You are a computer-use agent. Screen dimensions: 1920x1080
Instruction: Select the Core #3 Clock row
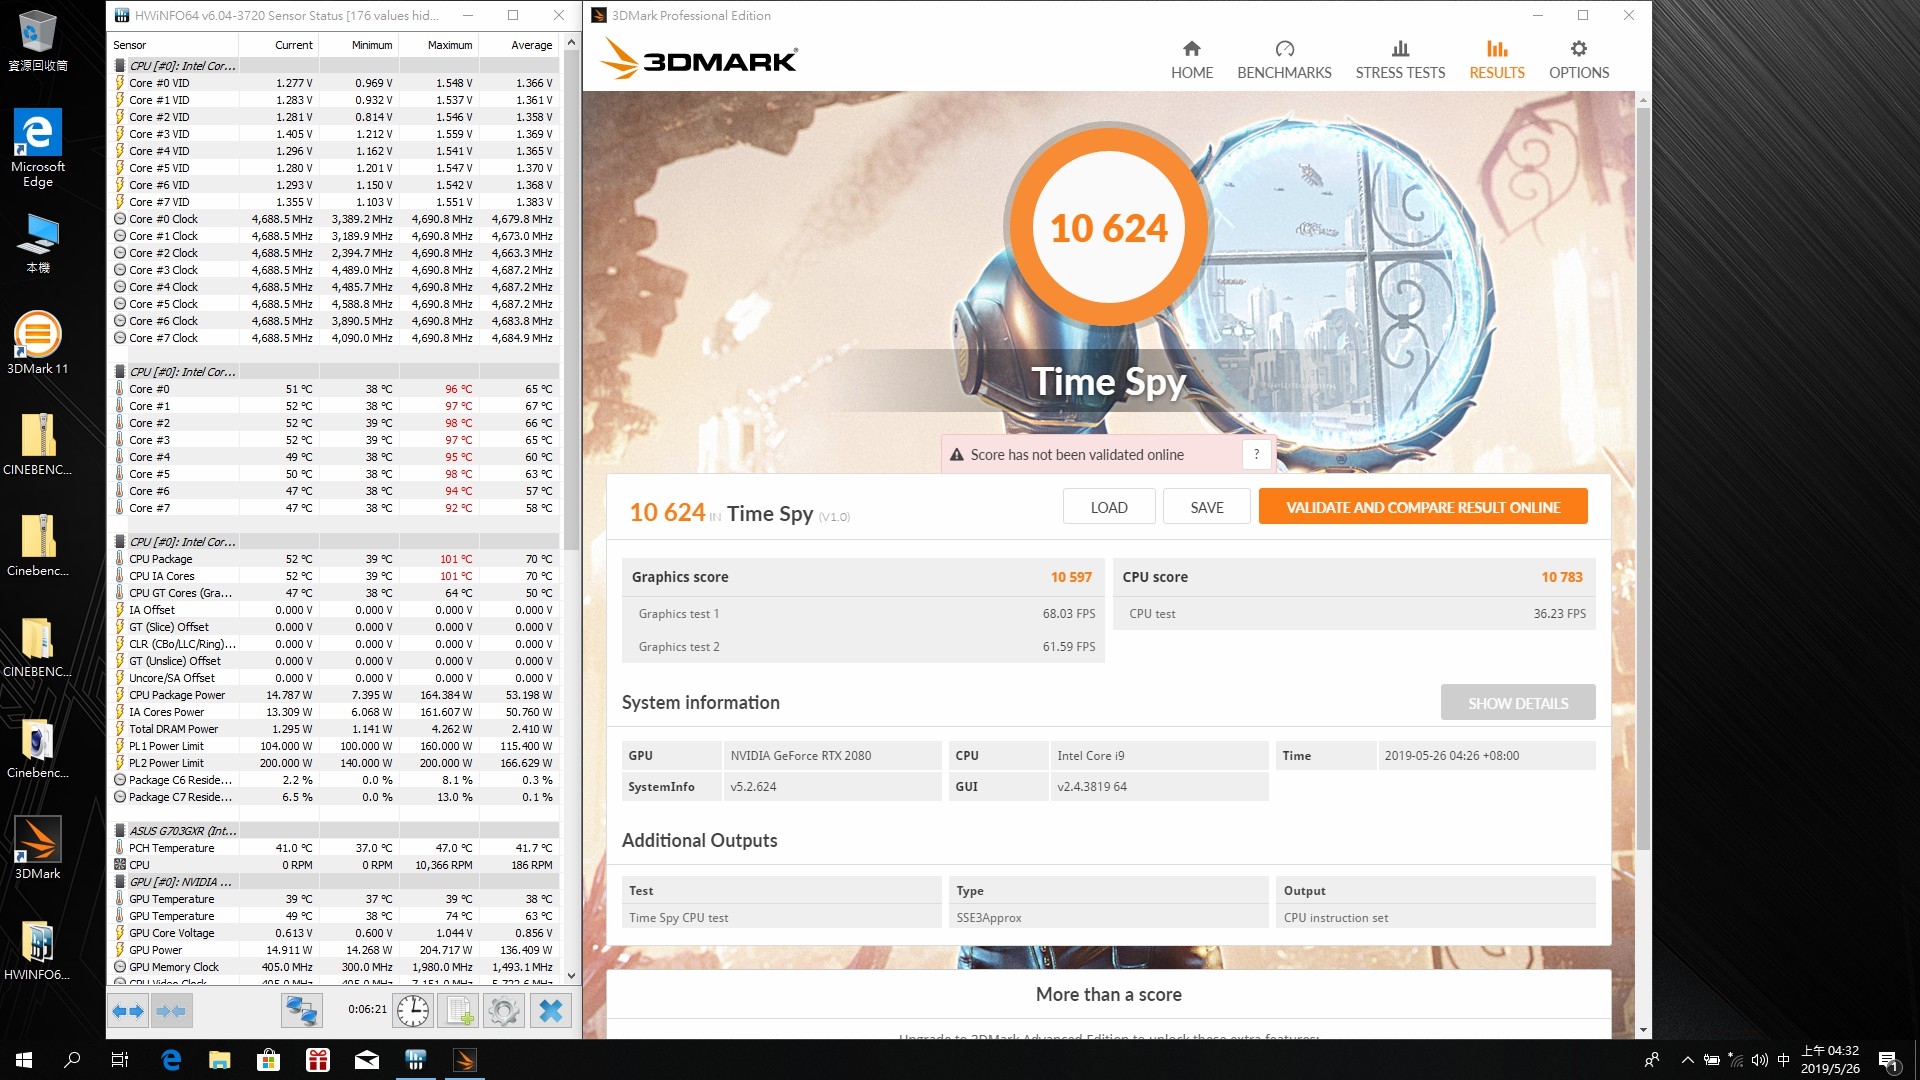pyautogui.click(x=335, y=270)
